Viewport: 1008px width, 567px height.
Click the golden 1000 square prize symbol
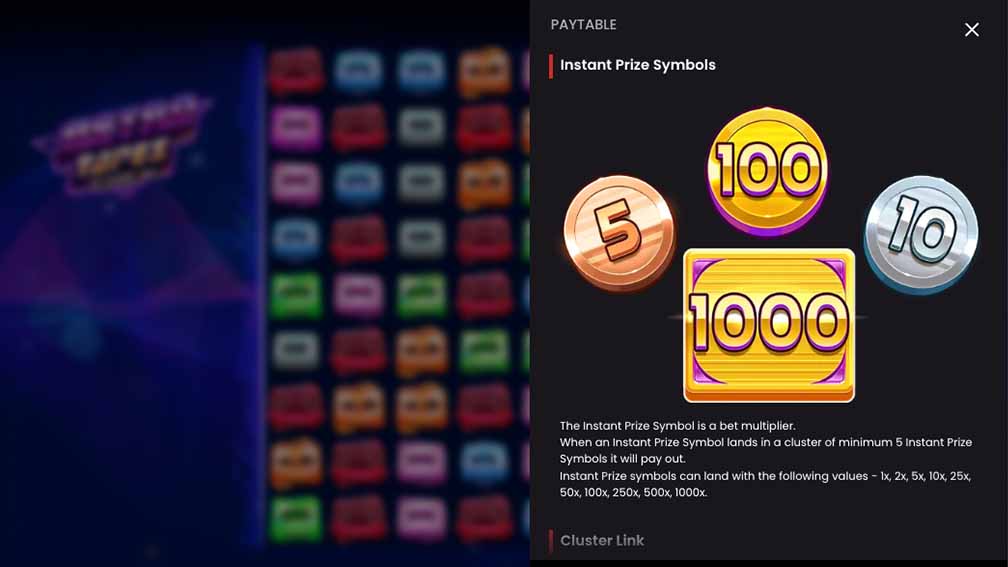pyautogui.click(x=769, y=325)
